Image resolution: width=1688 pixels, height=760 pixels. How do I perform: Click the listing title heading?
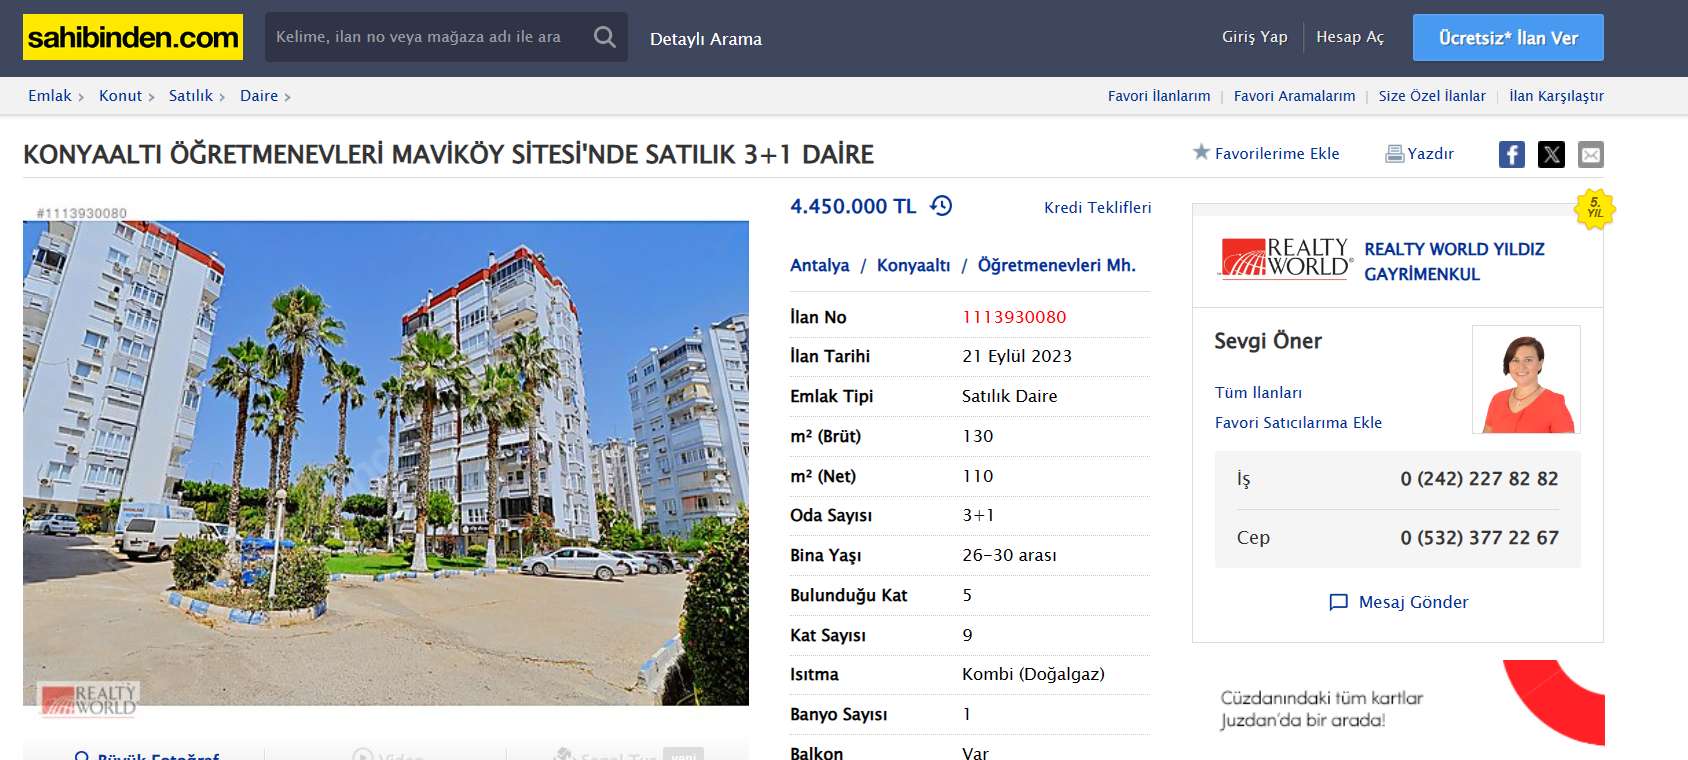pyautogui.click(x=448, y=155)
